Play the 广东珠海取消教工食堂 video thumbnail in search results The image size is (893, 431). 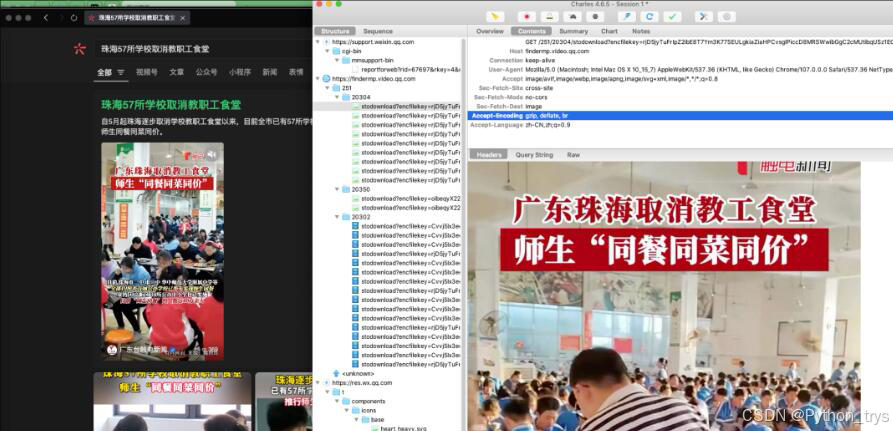162,251
